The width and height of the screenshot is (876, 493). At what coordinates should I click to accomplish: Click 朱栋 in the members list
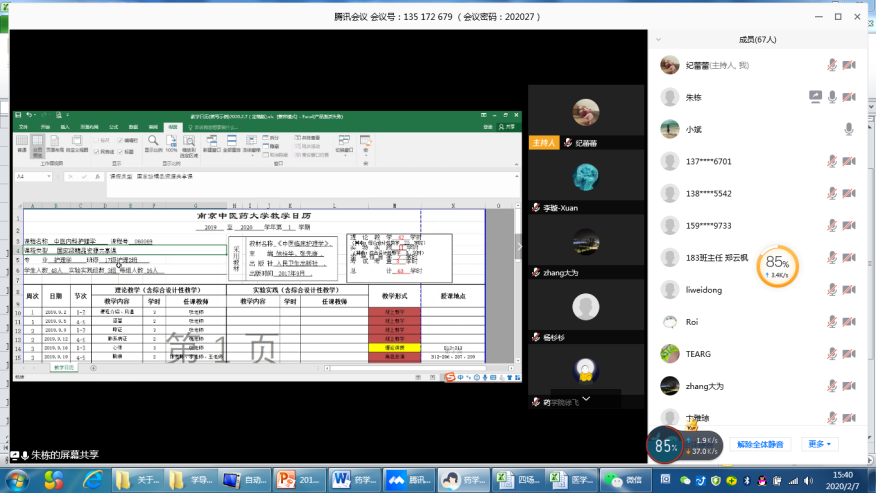click(x=694, y=97)
